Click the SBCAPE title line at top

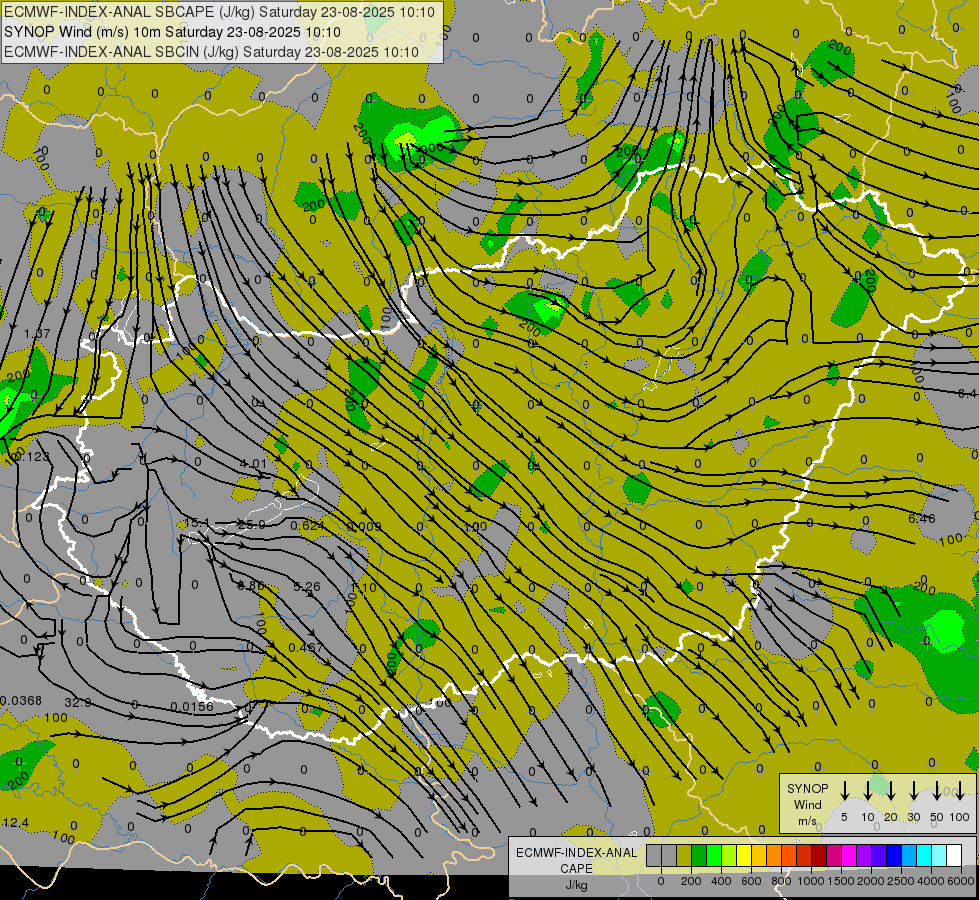pos(219,12)
